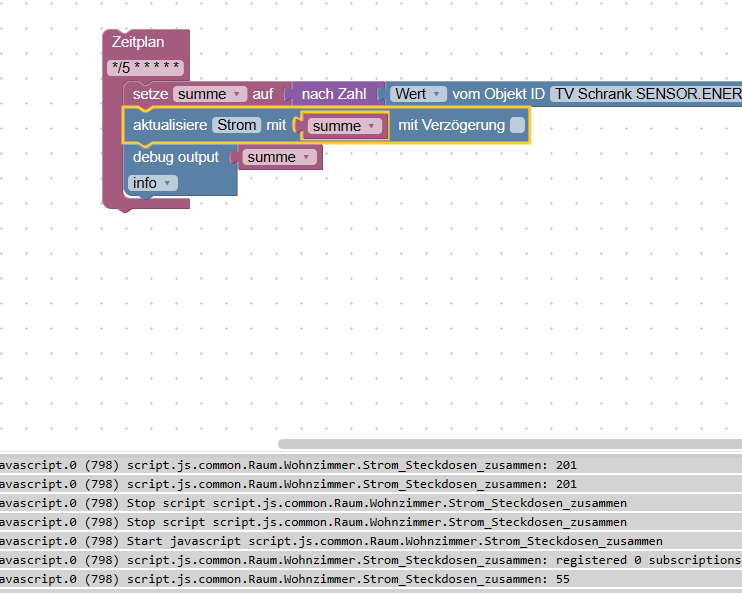
Task: Click the second Stop script log entry
Action: point(371,522)
